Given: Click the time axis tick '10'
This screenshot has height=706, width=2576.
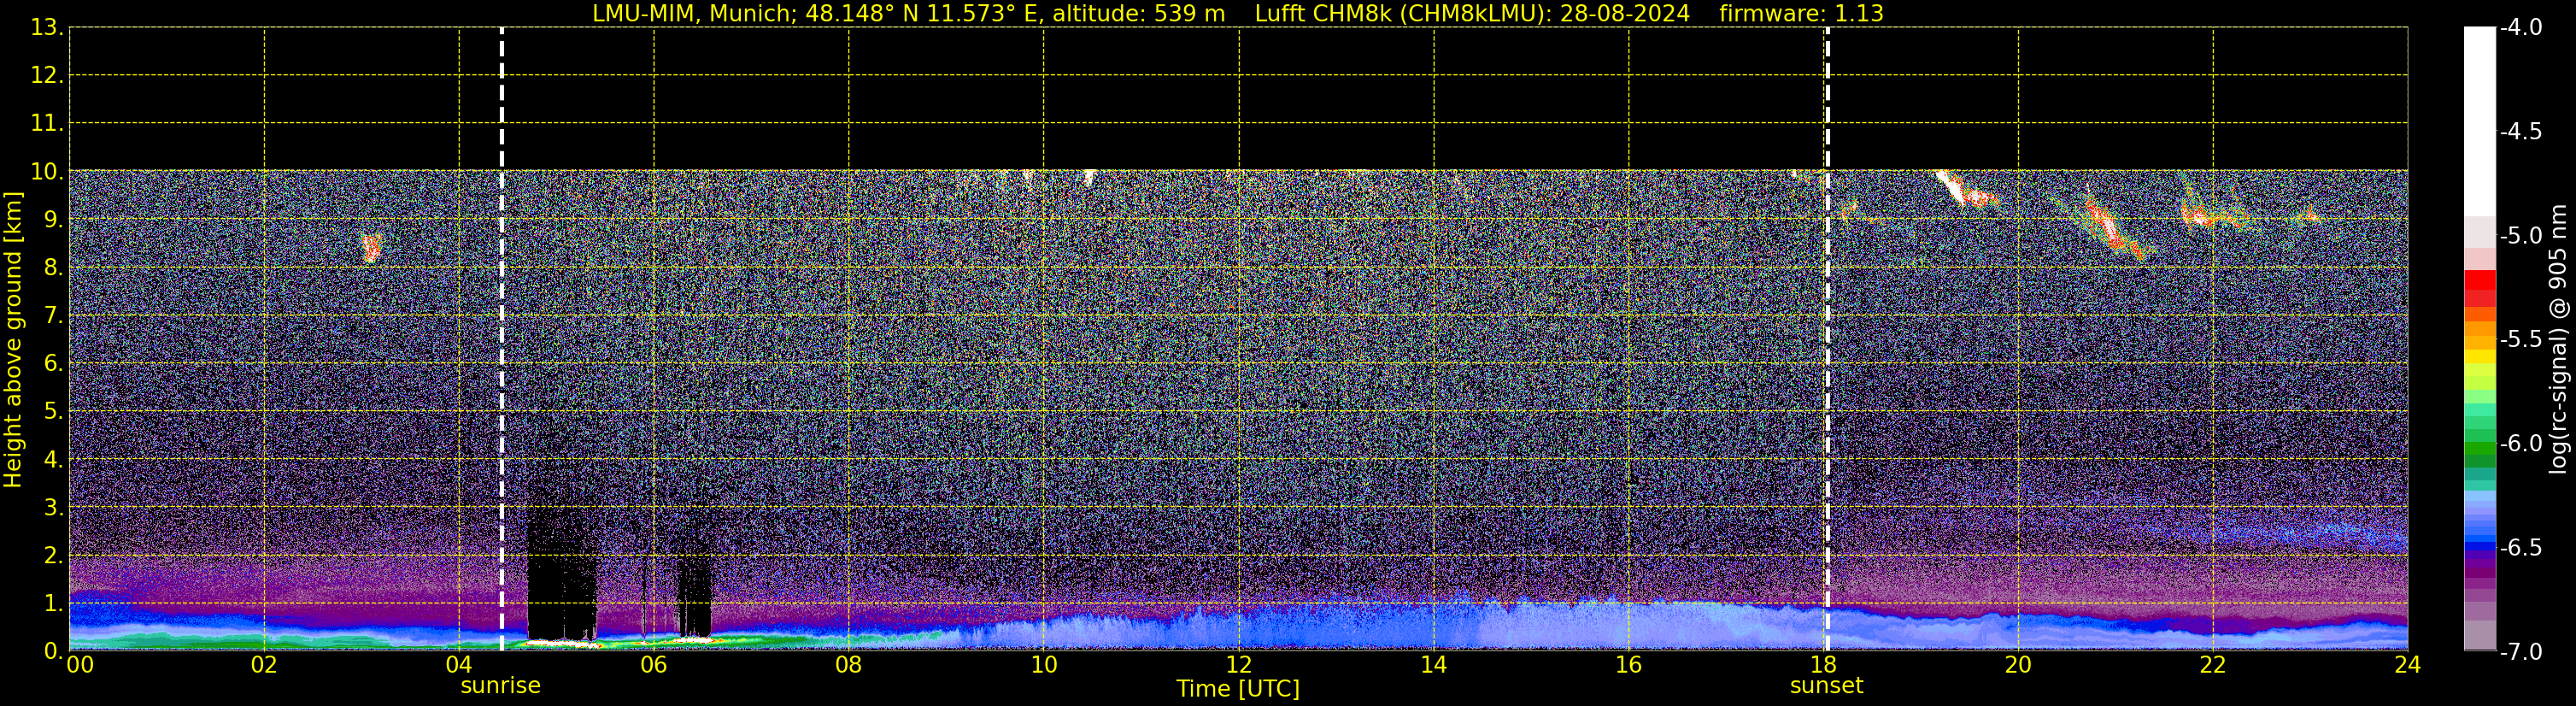Looking at the screenshot, I should (x=1043, y=665).
